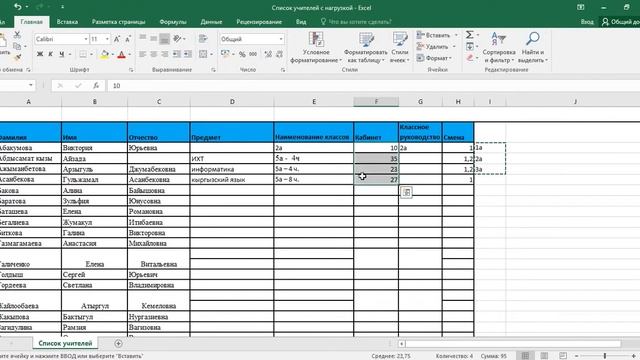Open the Общий number format dropdown
The image size is (640, 360).
click(x=281, y=39)
